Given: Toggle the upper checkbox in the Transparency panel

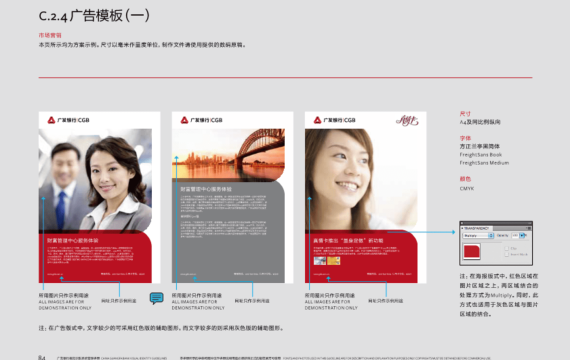Looking at the screenshot, I should point(506,248).
